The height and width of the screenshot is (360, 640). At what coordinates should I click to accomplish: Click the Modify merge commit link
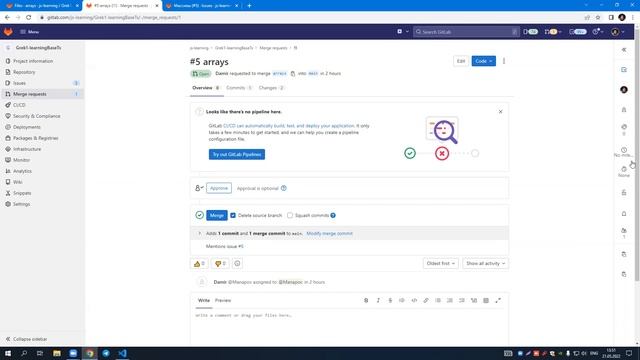329,233
